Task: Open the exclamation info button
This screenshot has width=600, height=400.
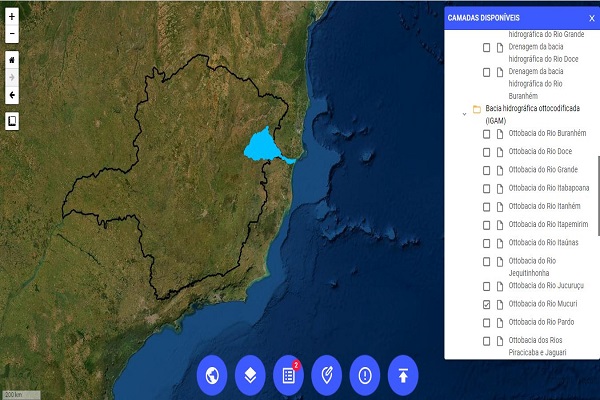Action: 365,376
